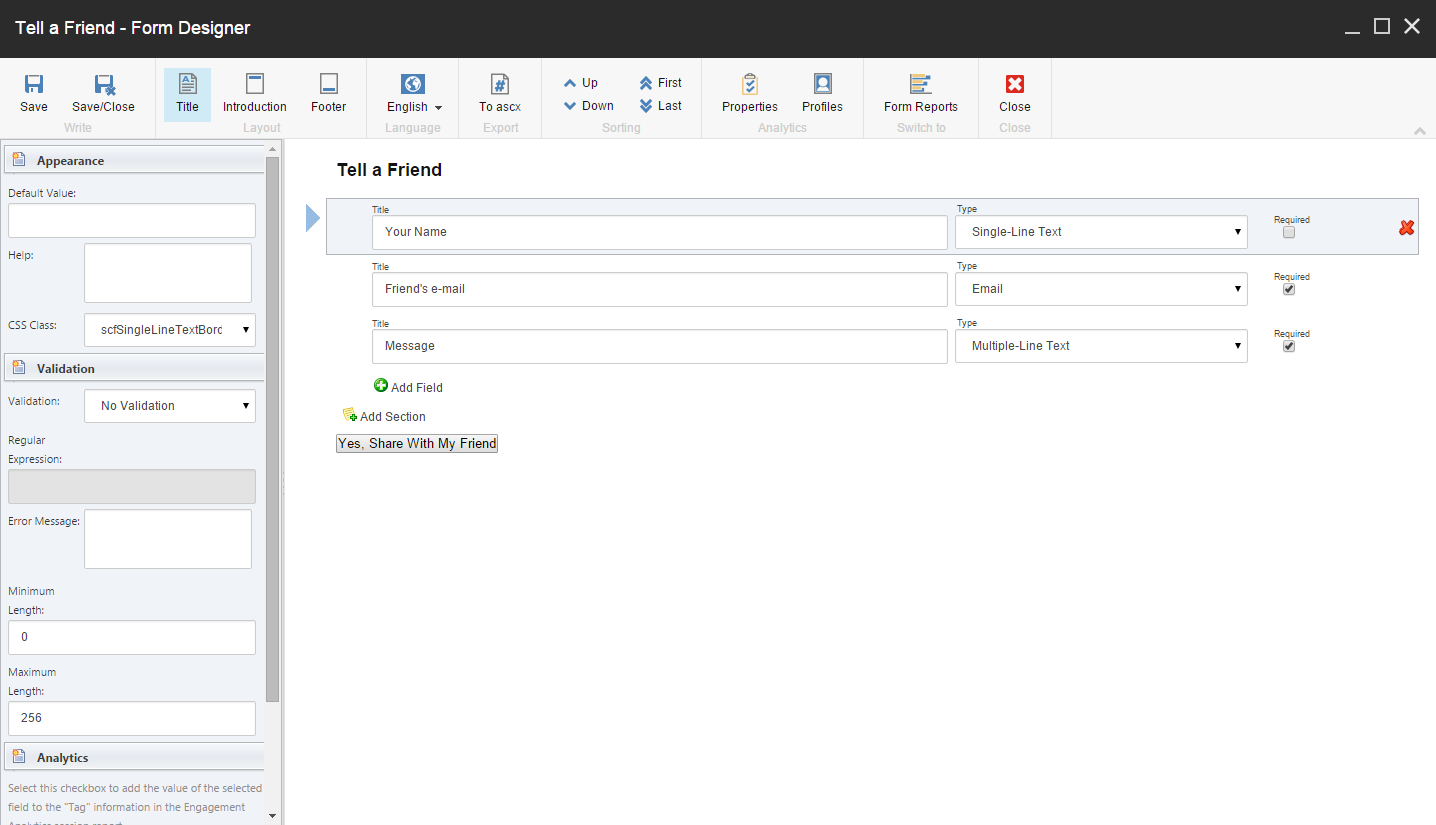Click the blue row selector arrow
1436x825 pixels.
[312, 217]
